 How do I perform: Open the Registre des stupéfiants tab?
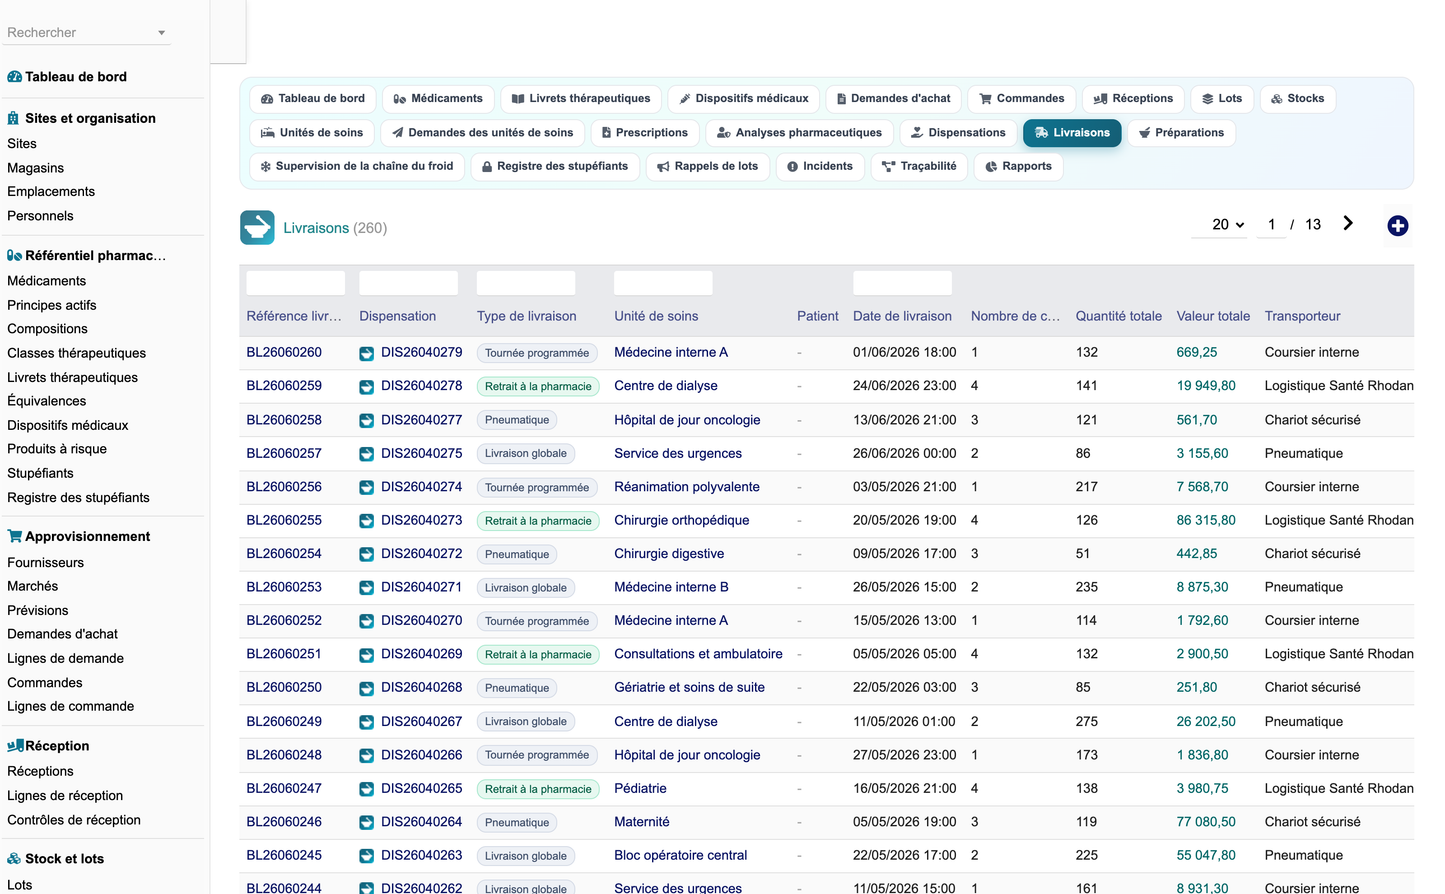point(554,167)
